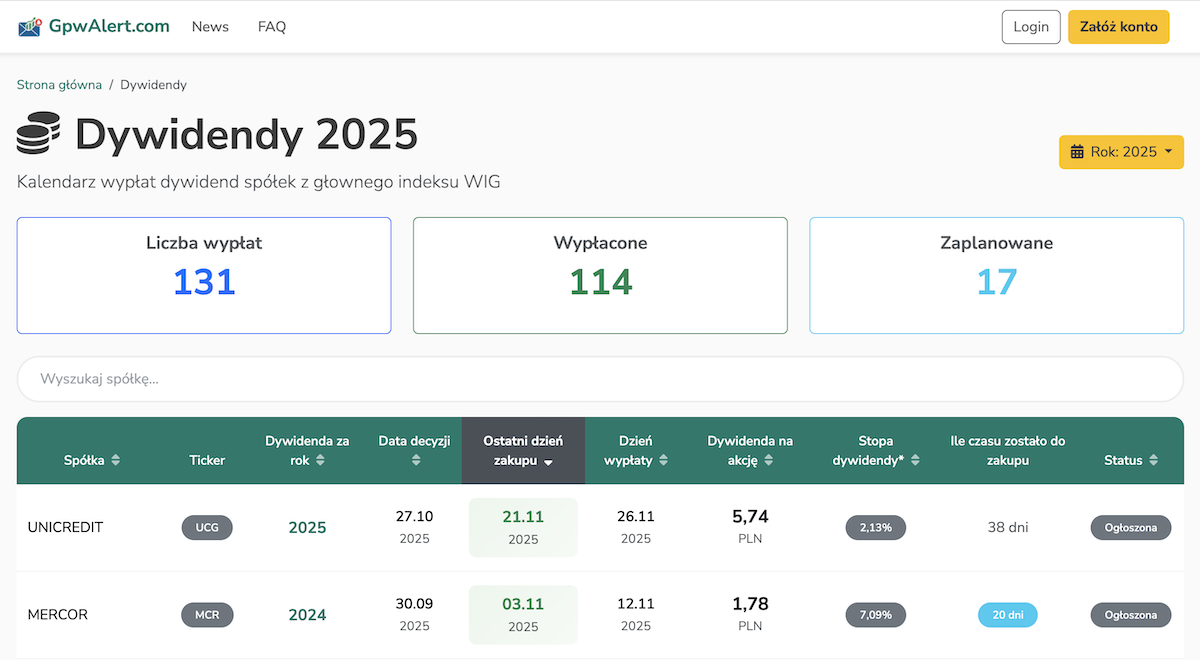Focus the Wyszukaj spółkę search field

coord(600,379)
